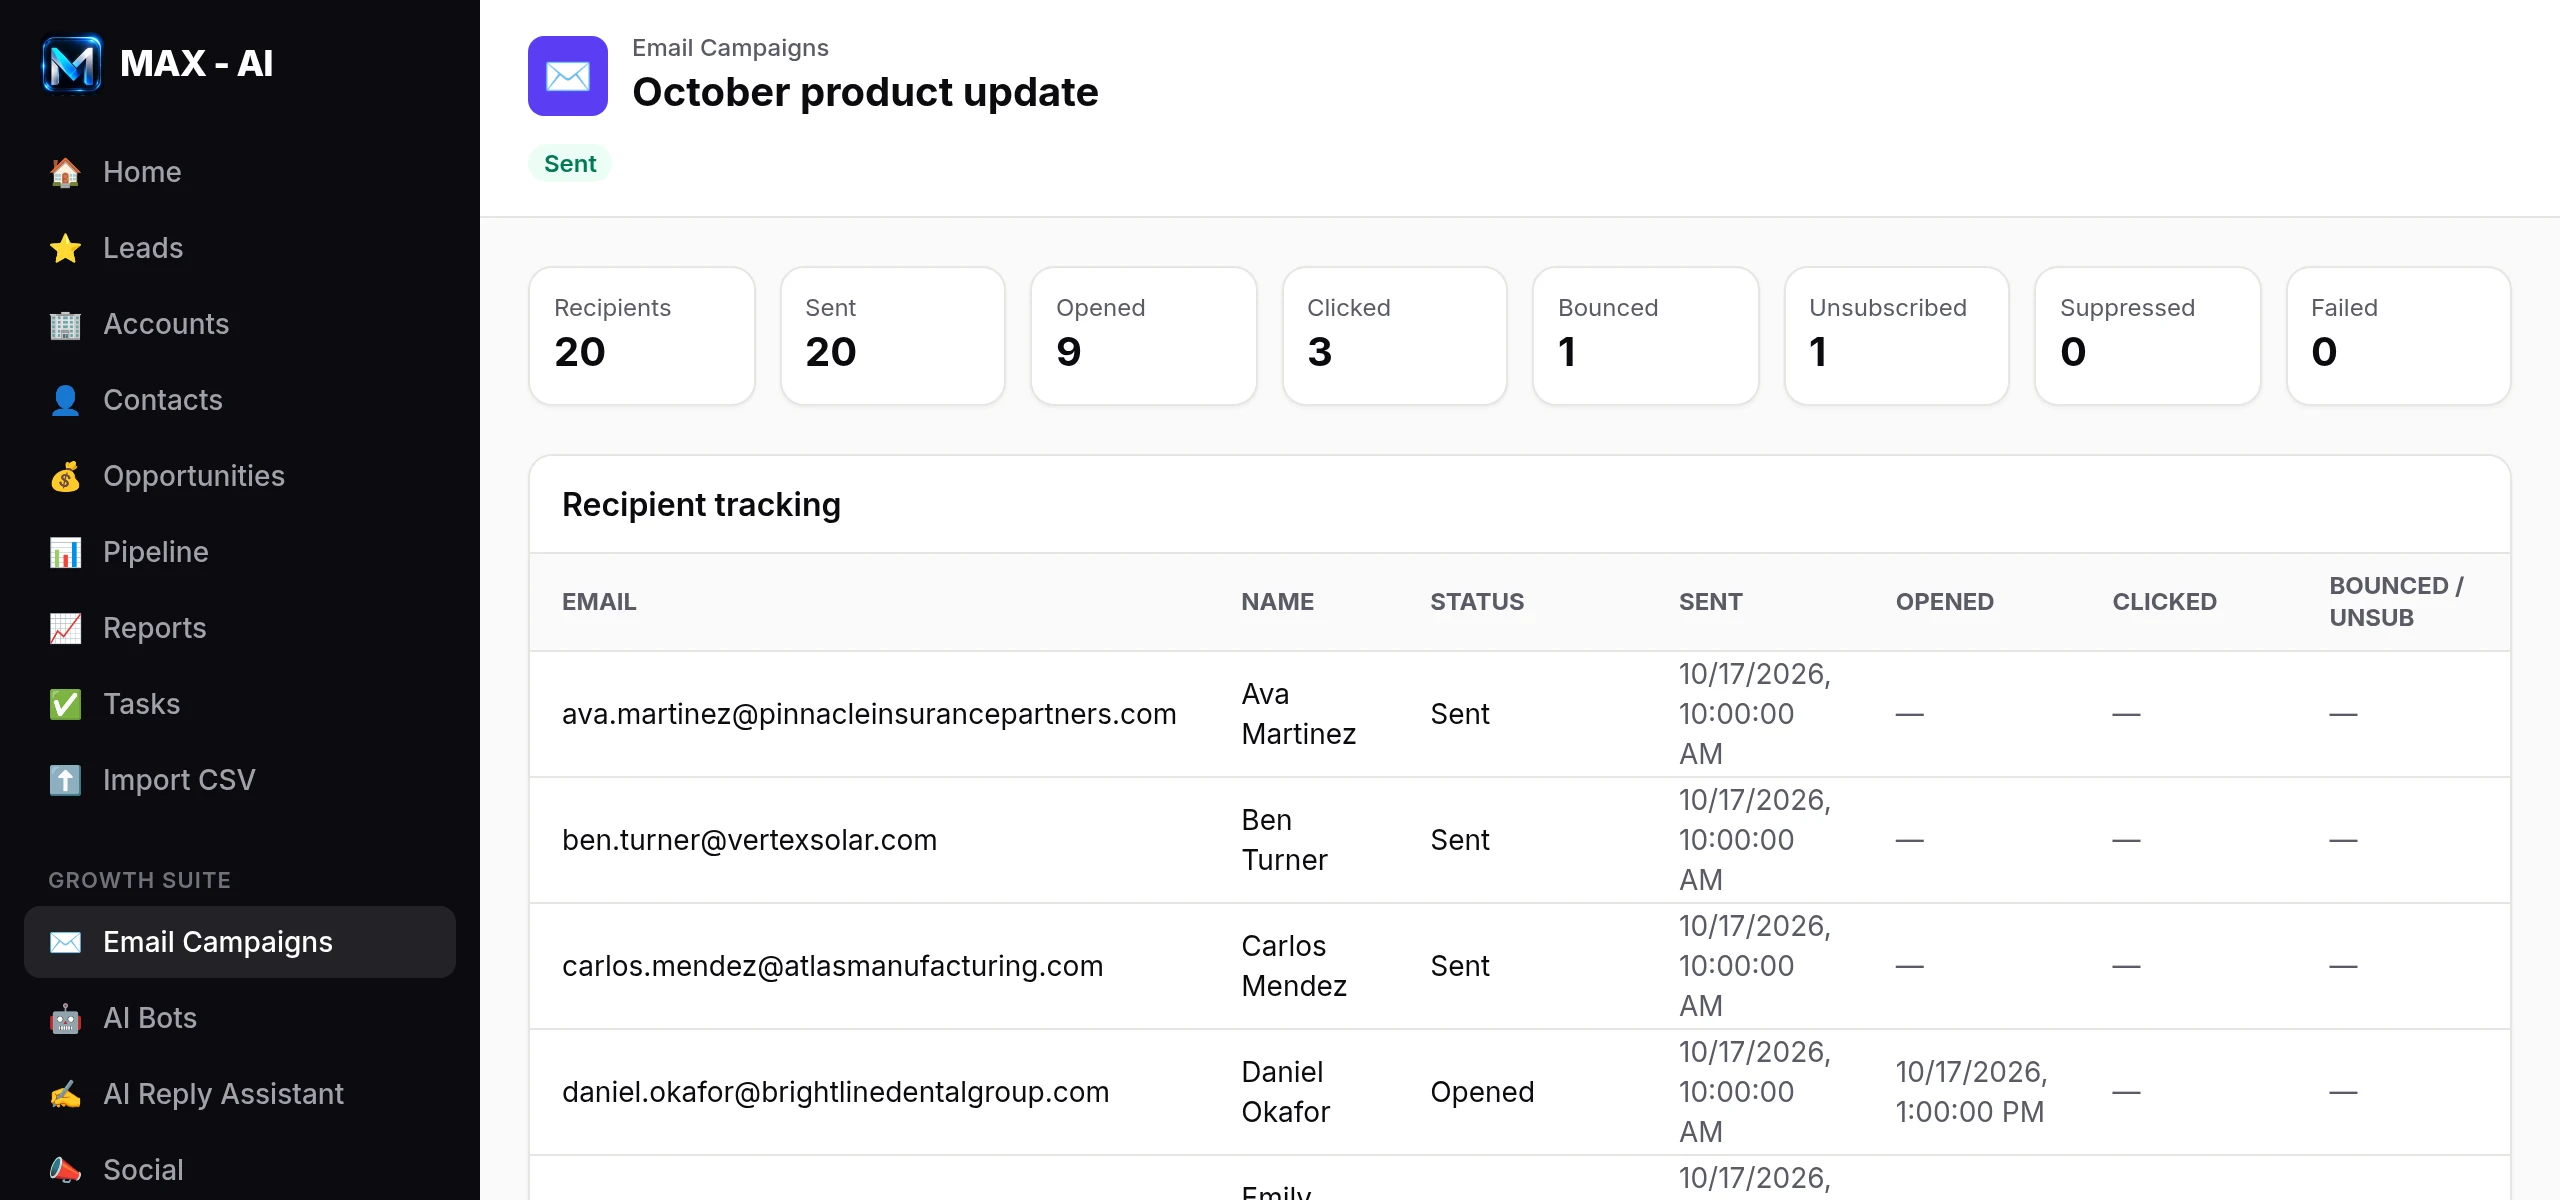Click the MAX - AI brand title
Screen dimensions: 2560x1200
196,64
